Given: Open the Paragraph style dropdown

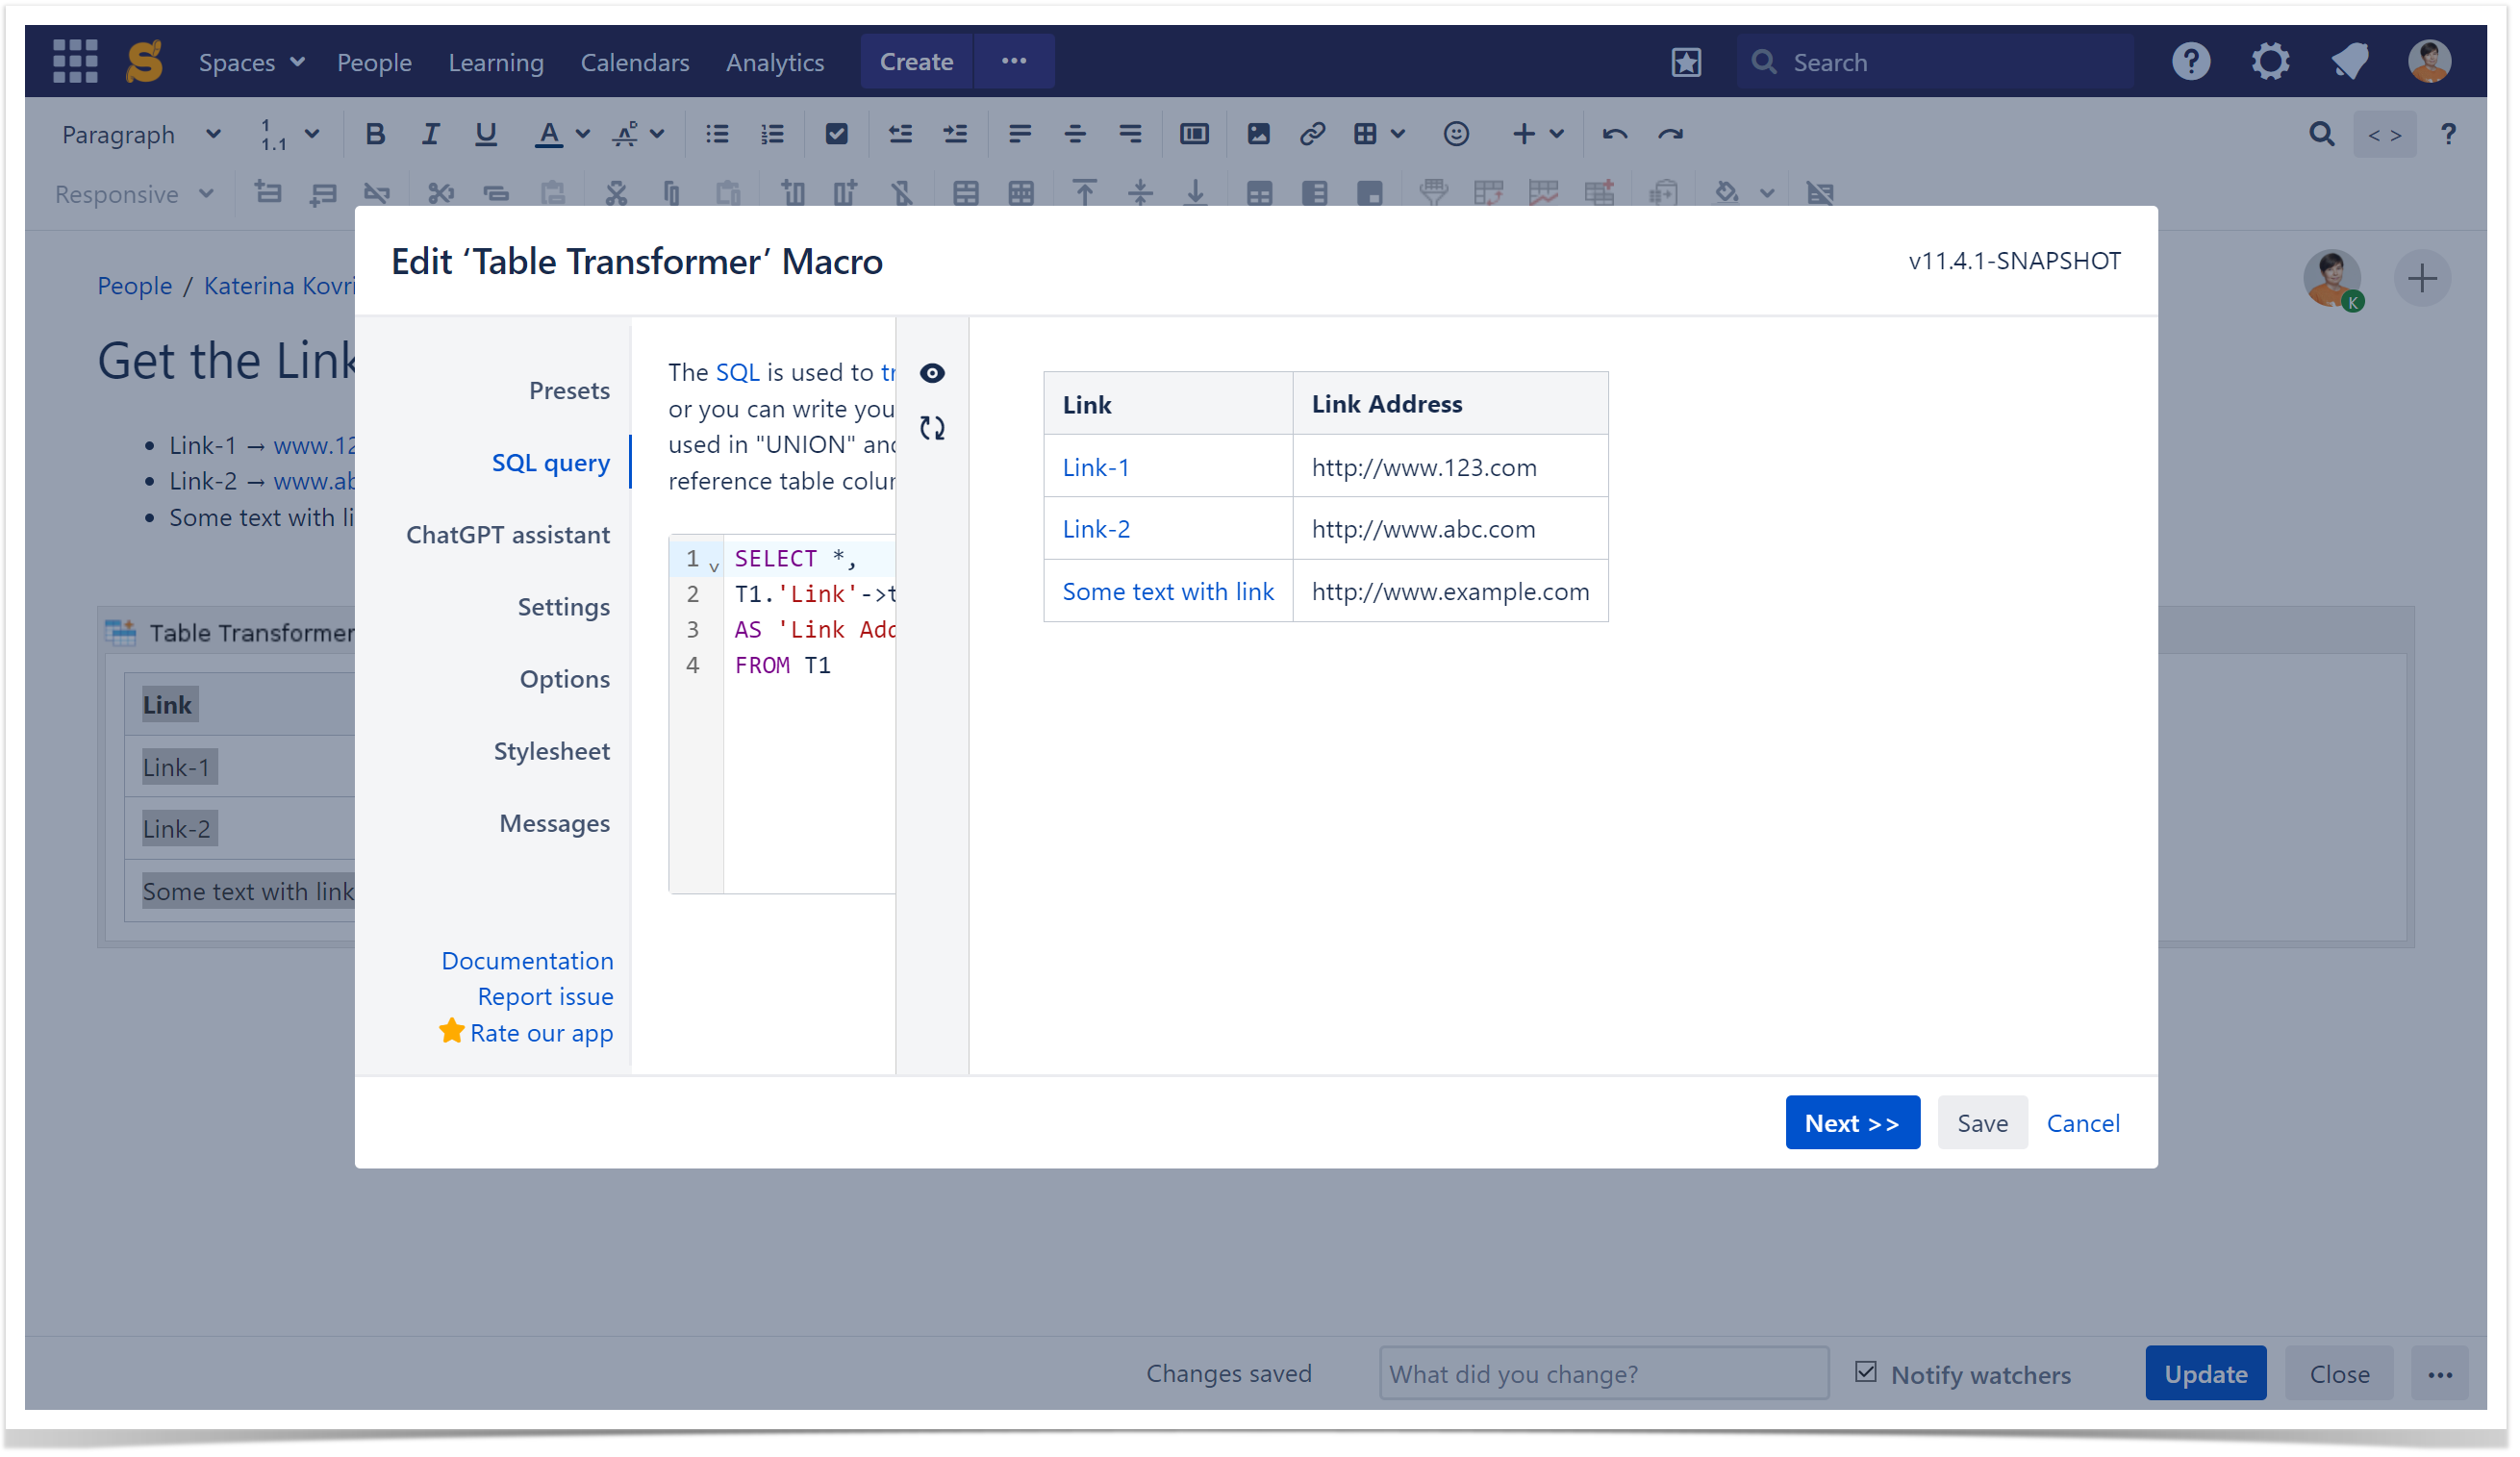Looking at the screenshot, I should click(140, 134).
